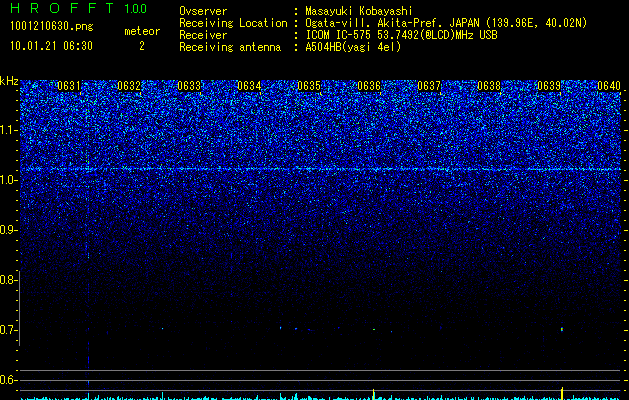Viewport: 629px width, 400px height.
Task: Click the 0636 time marker
Action: coord(369,86)
